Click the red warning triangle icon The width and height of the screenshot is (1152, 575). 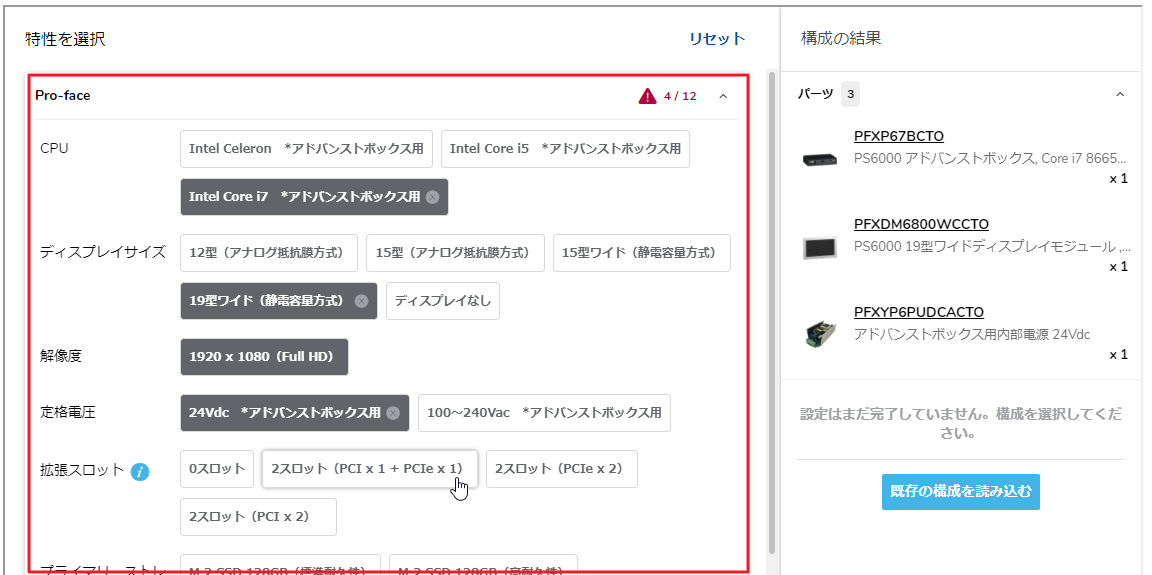pyautogui.click(x=647, y=95)
